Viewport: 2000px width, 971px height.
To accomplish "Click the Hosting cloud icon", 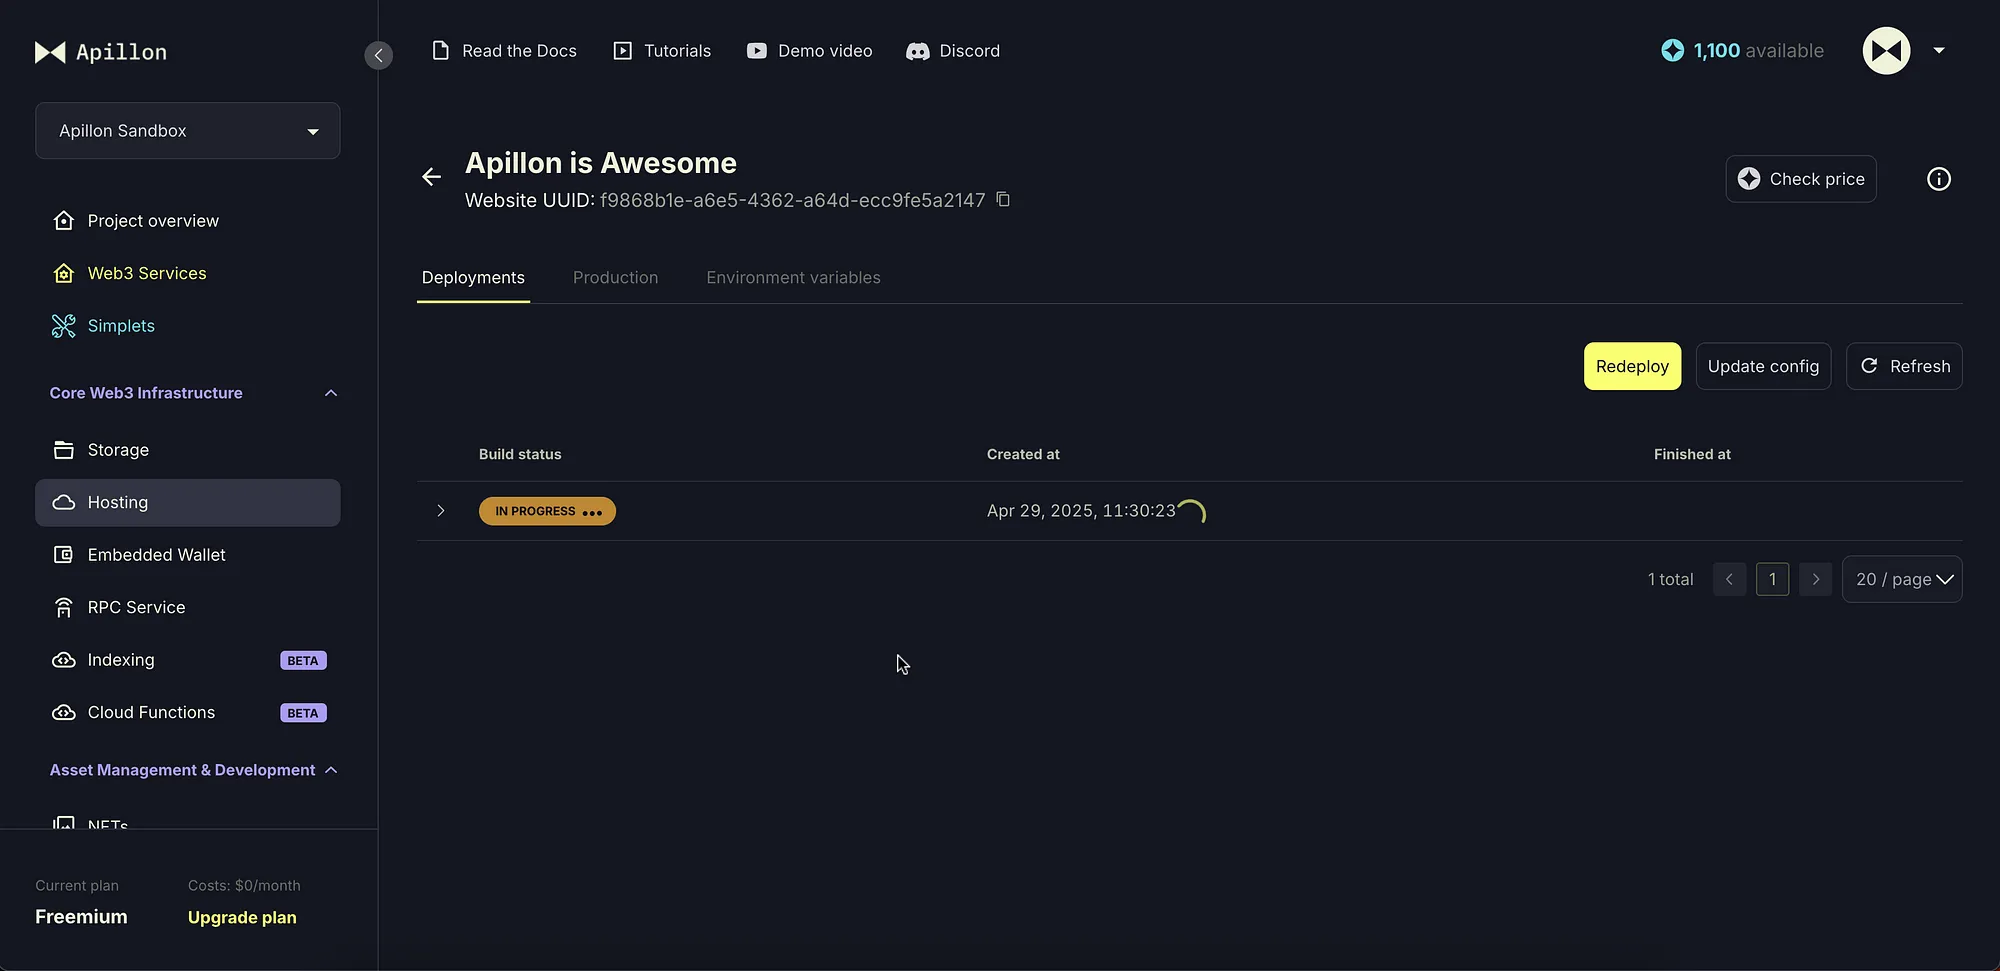I will [x=64, y=503].
